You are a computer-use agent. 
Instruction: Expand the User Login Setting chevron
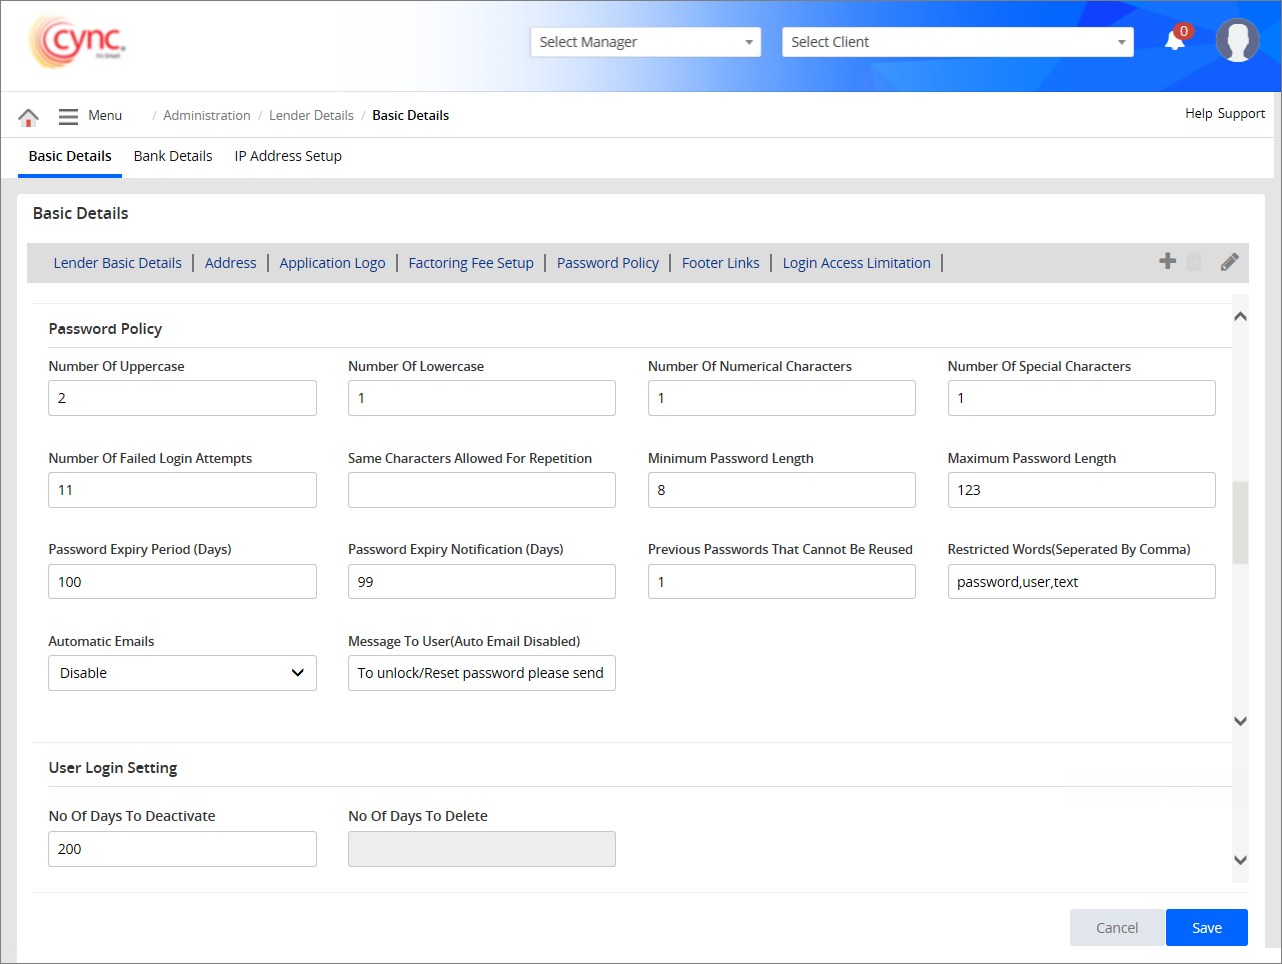(1240, 860)
